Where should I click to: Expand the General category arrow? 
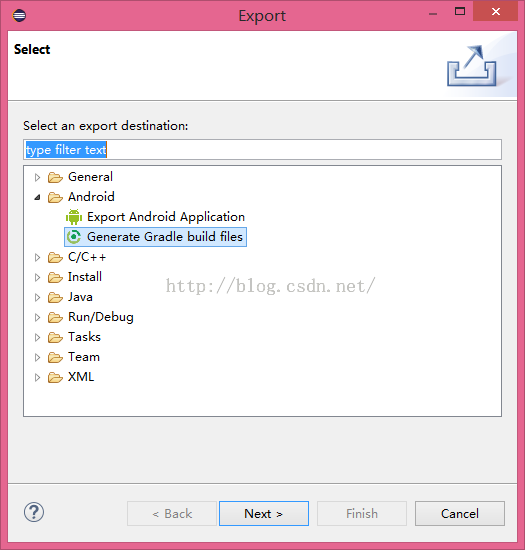tap(37, 177)
